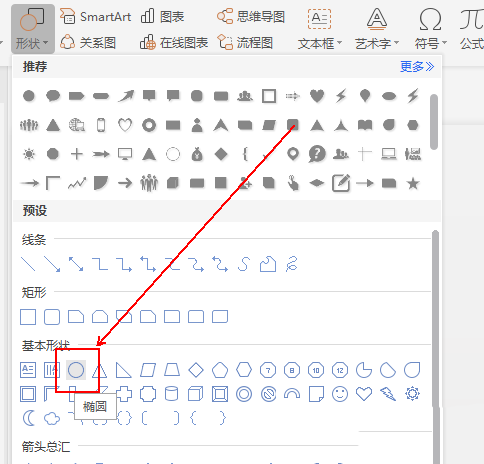
Task: Open the 形状 shapes dropdown
Action: 33,29
